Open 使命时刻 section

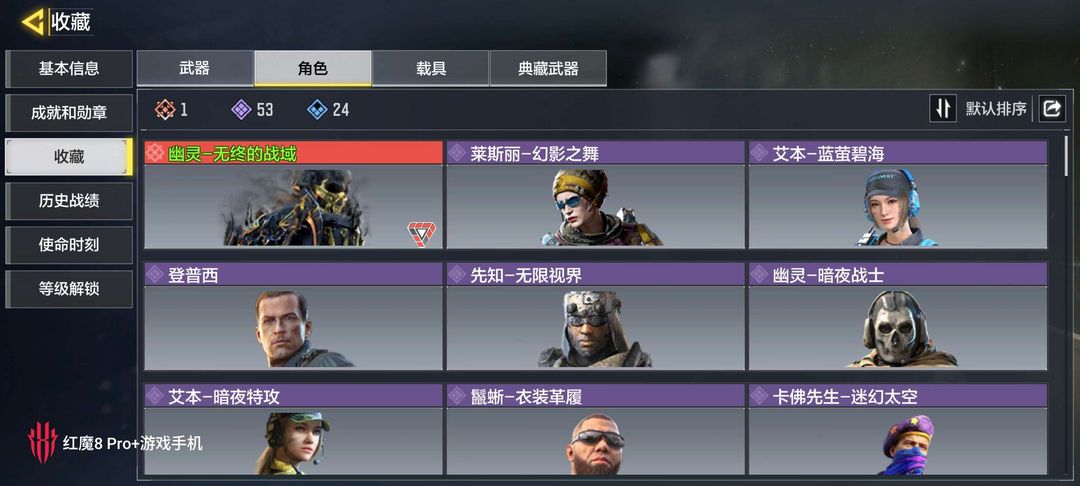coord(69,245)
